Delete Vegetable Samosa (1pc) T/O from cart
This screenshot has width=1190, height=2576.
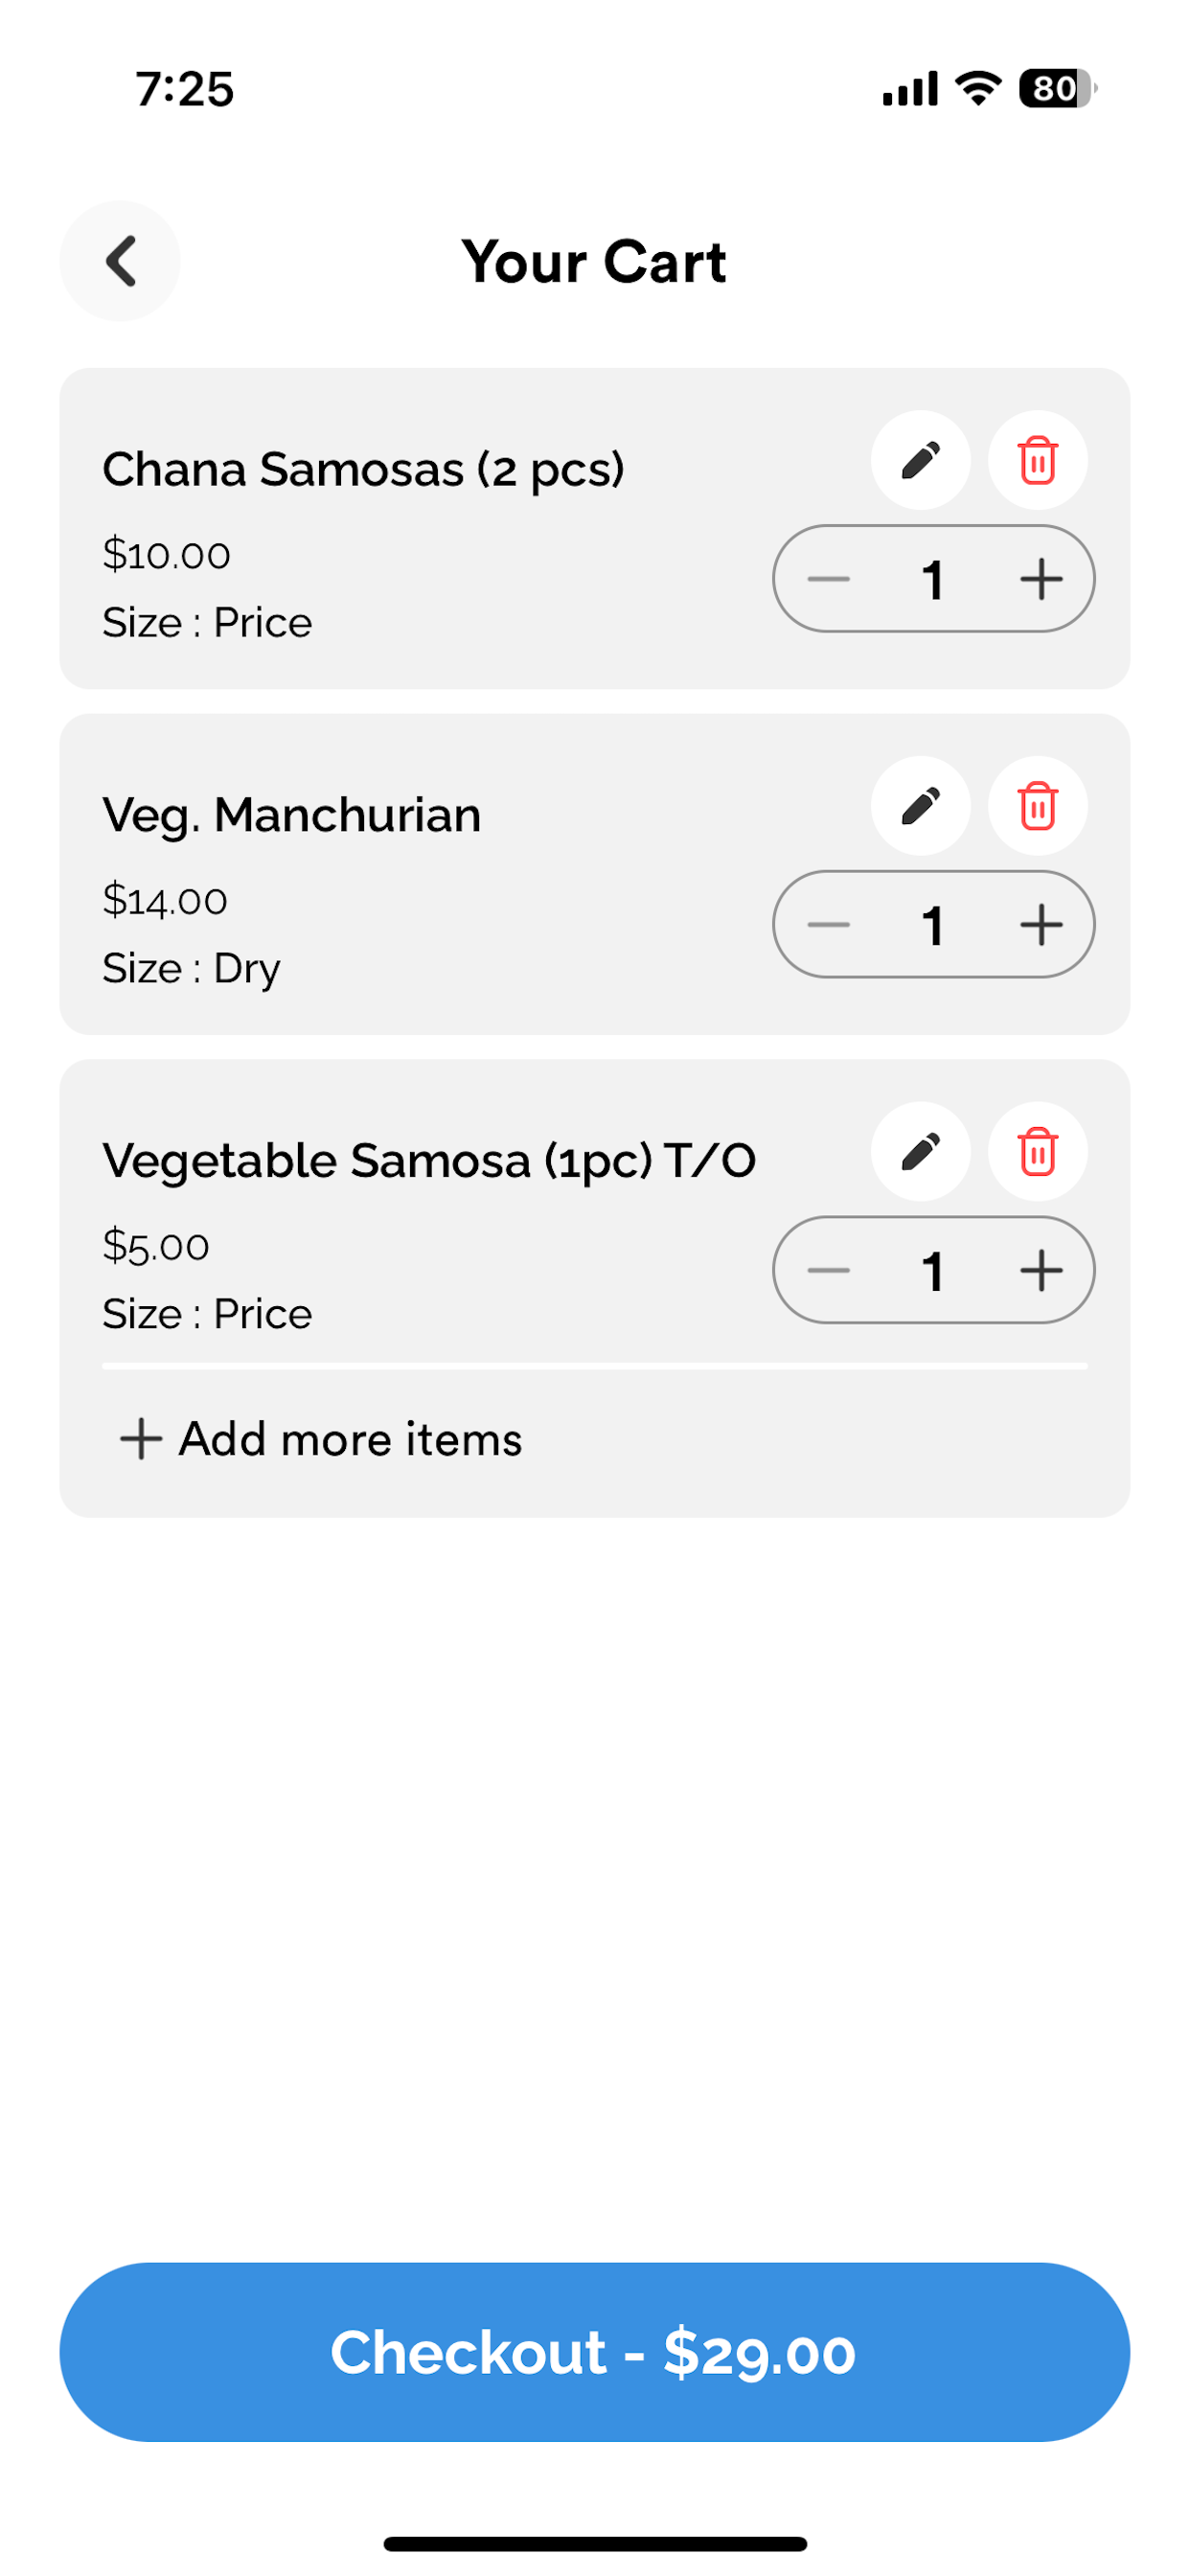1037,1151
